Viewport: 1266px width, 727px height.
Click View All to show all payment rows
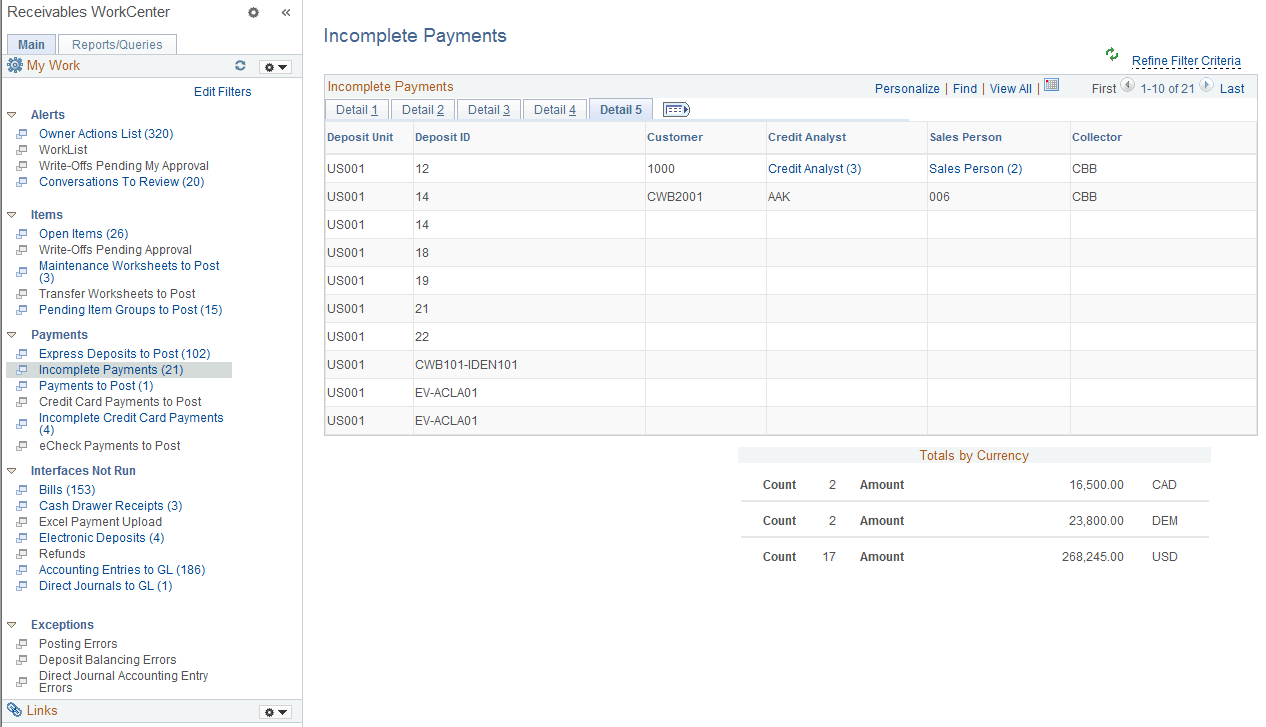pos(1010,88)
